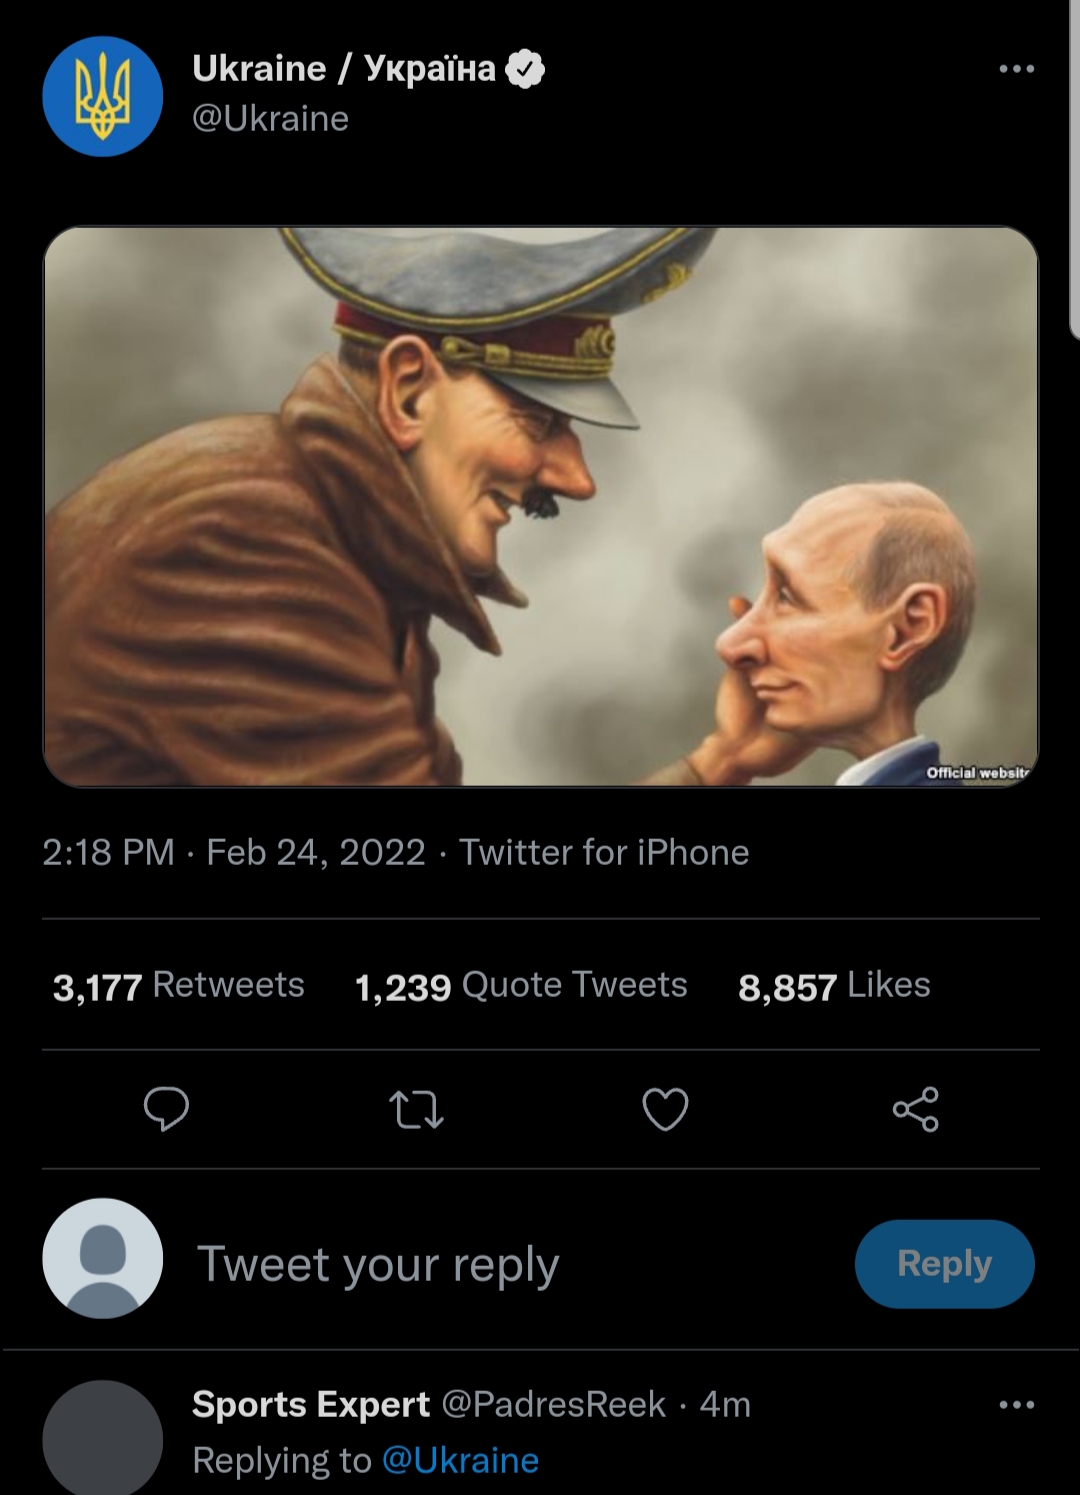Open the cartoon image in the tweet
The width and height of the screenshot is (1080, 1495).
[x=540, y=506]
